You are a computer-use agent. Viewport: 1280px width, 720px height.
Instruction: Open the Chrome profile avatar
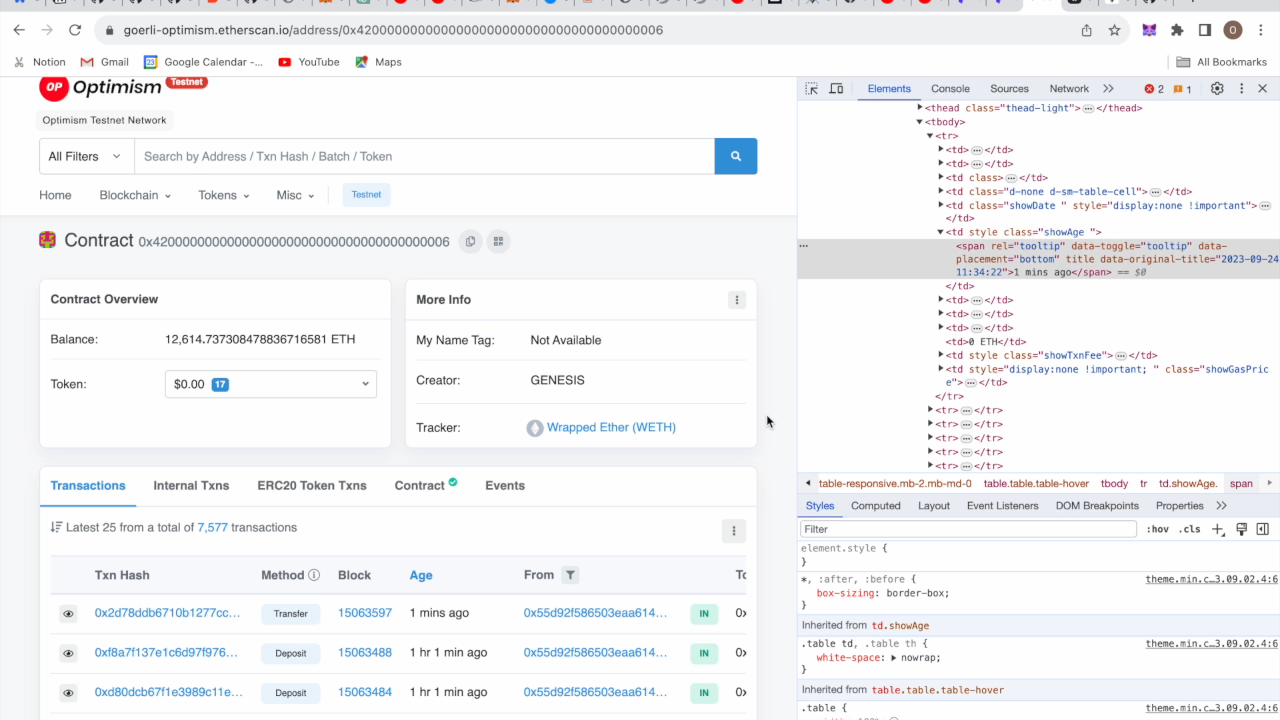pyautogui.click(x=1233, y=30)
